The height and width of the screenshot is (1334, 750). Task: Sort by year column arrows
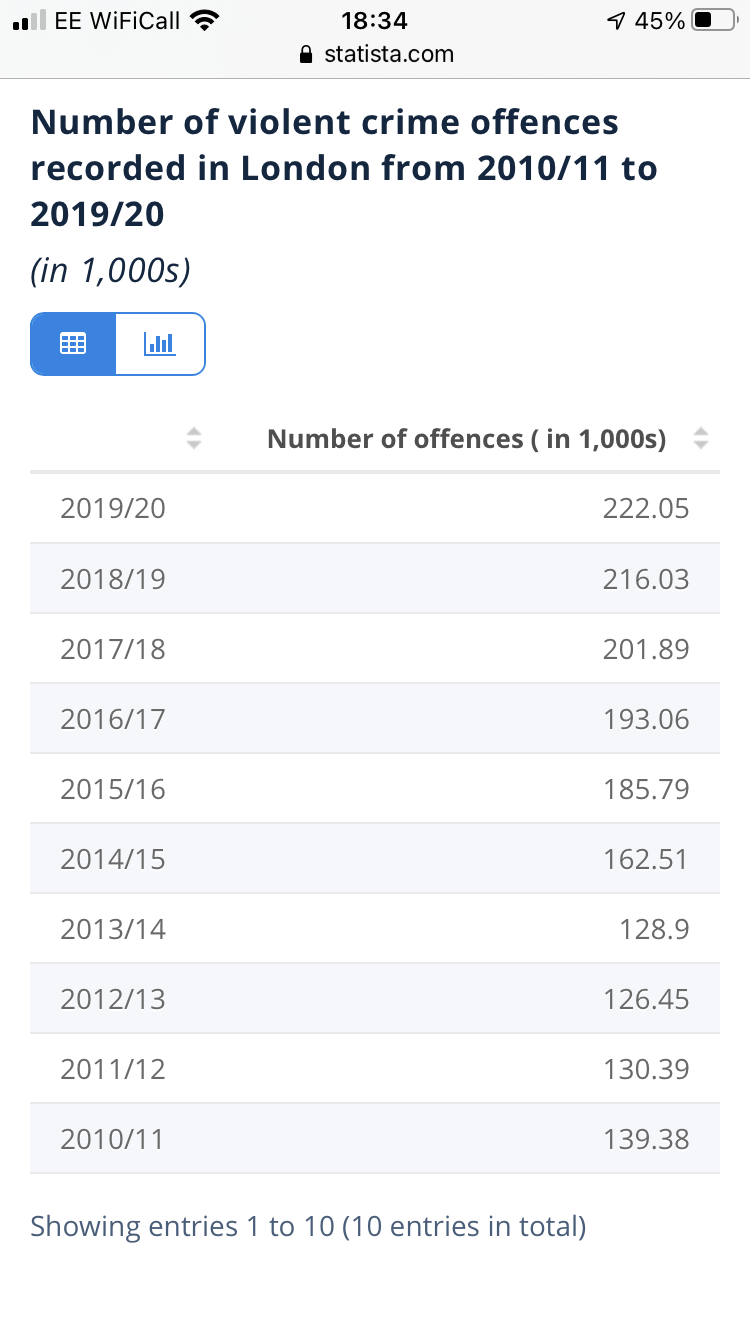point(194,438)
